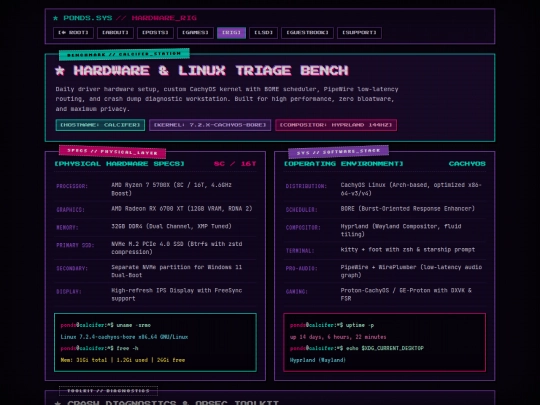
Task: Click the MEMORY: row label
Action: click(x=67, y=228)
